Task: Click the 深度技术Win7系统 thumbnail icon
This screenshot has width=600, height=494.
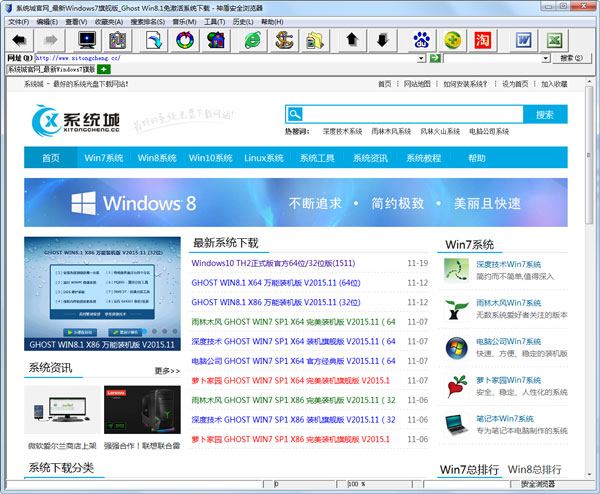Action: 456,270
